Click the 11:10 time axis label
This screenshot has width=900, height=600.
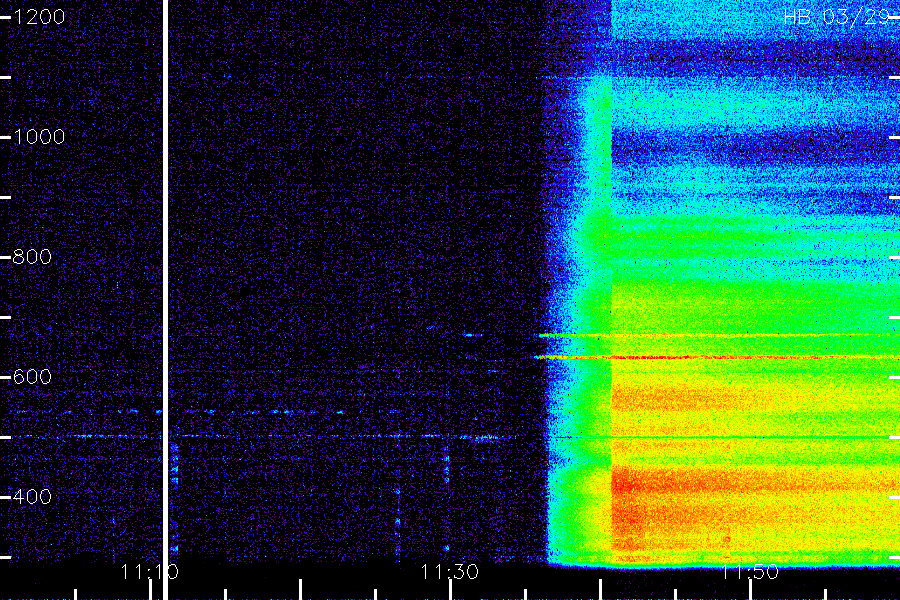pos(149,572)
